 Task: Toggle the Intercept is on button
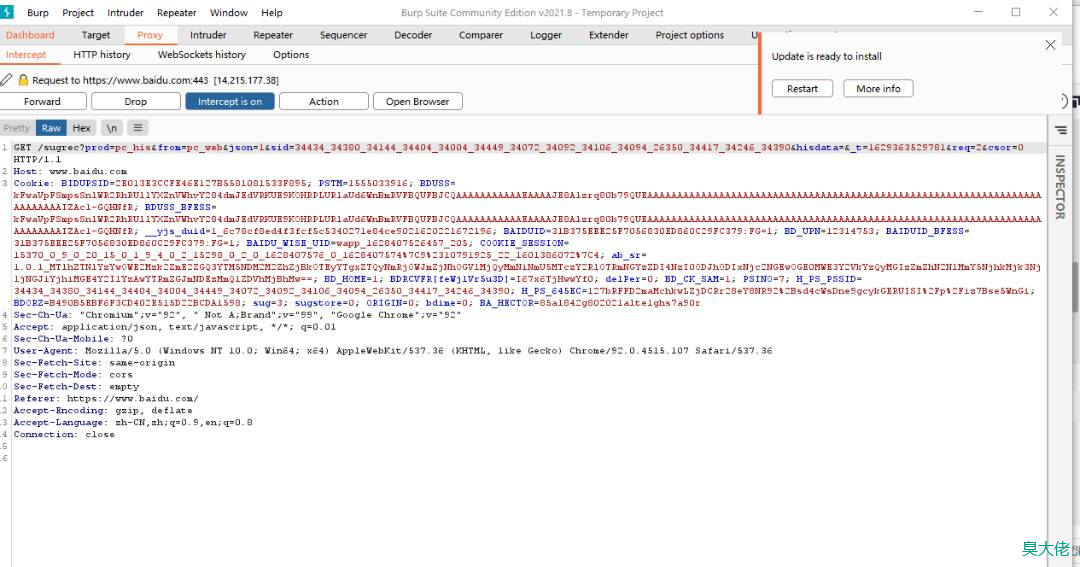(230, 101)
